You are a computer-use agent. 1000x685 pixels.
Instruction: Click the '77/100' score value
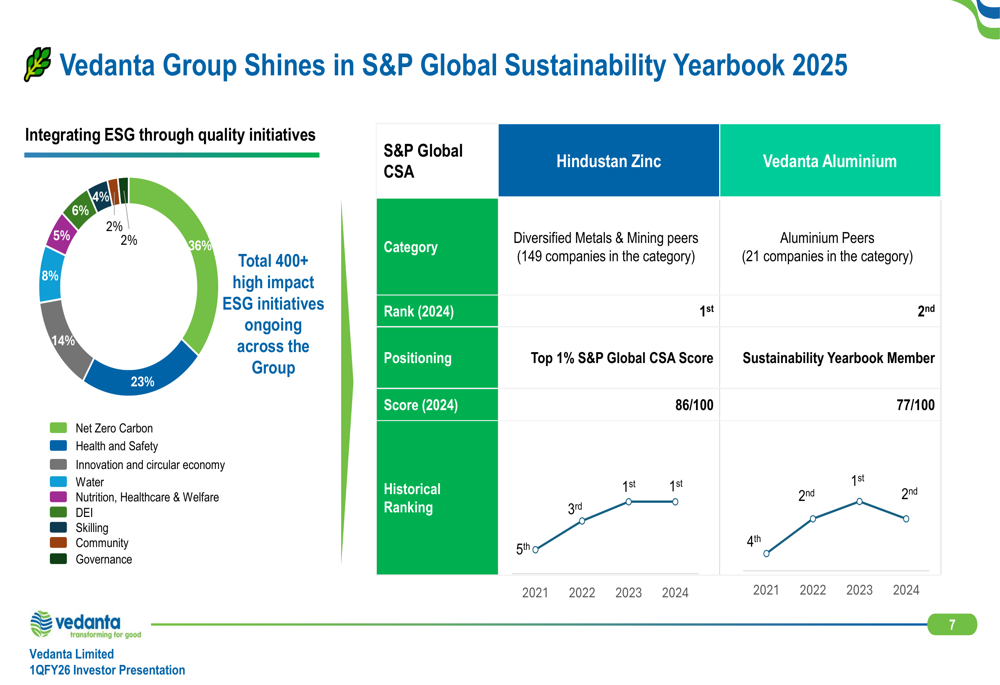click(916, 405)
